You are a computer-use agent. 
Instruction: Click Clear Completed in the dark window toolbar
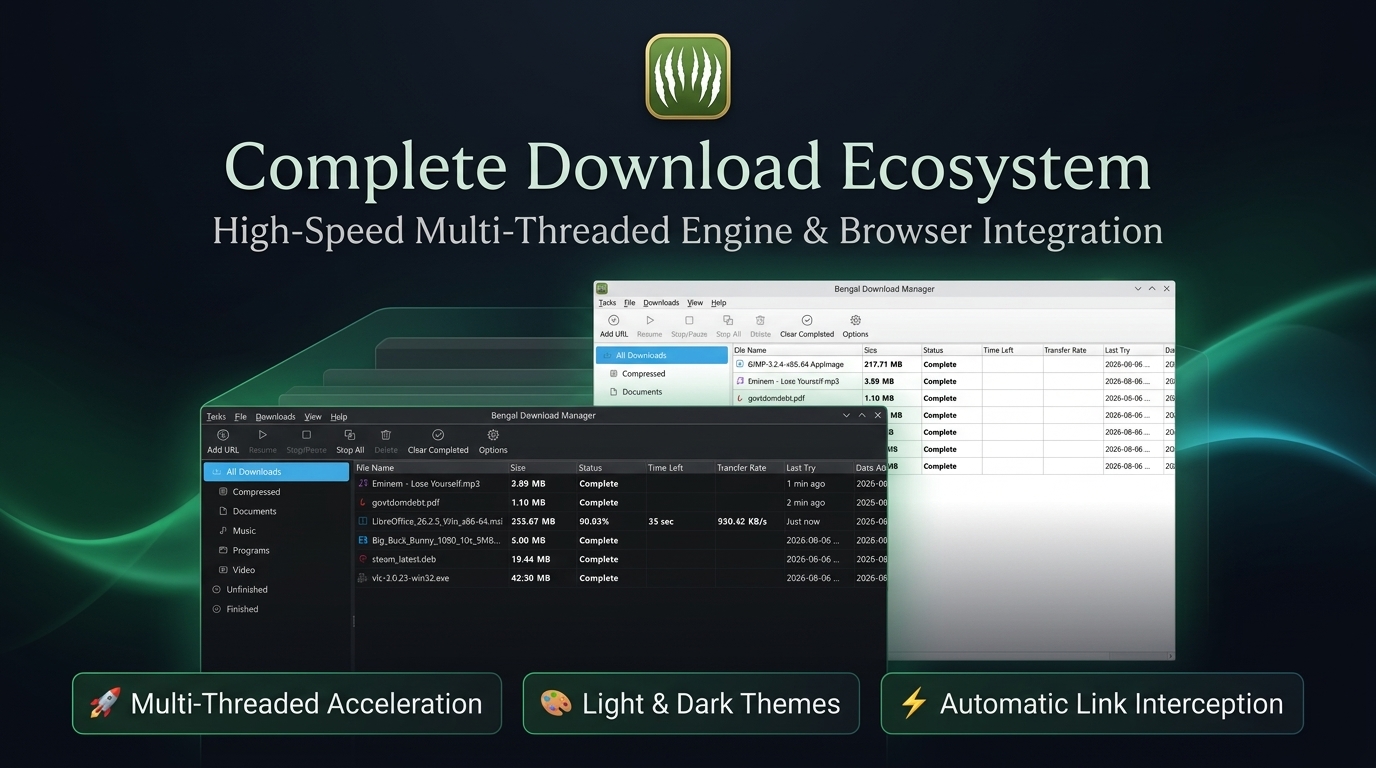click(x=438, y=442)
